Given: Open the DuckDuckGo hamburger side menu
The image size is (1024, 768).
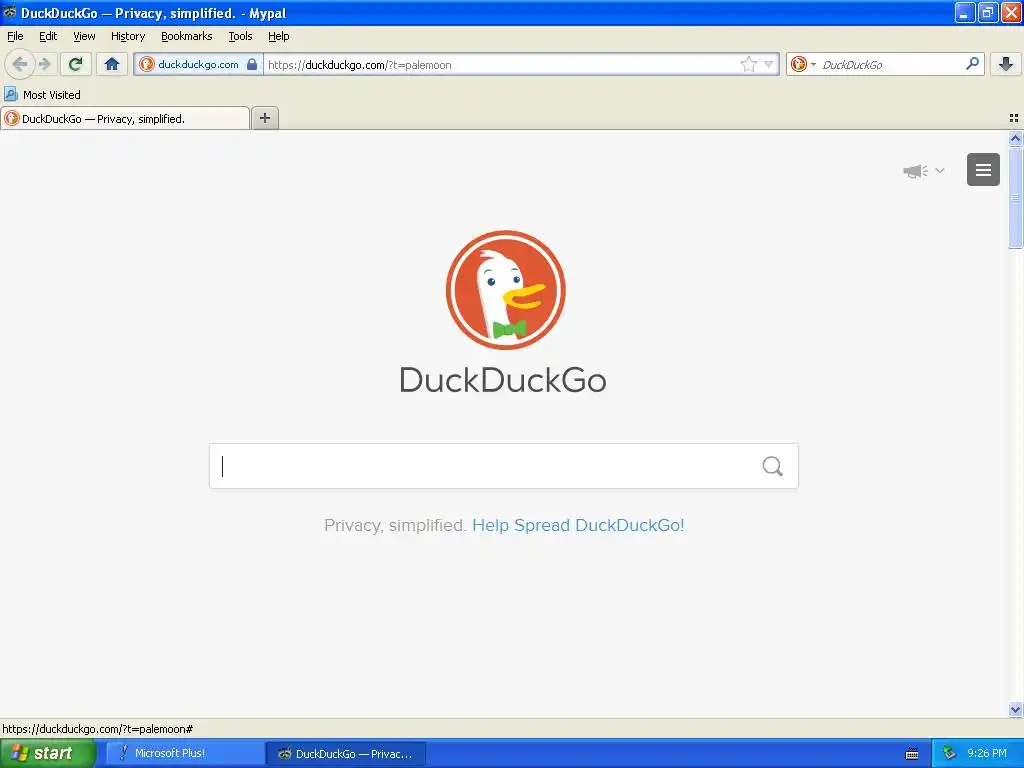Looking at the screenshot, I should coord(984,170).
